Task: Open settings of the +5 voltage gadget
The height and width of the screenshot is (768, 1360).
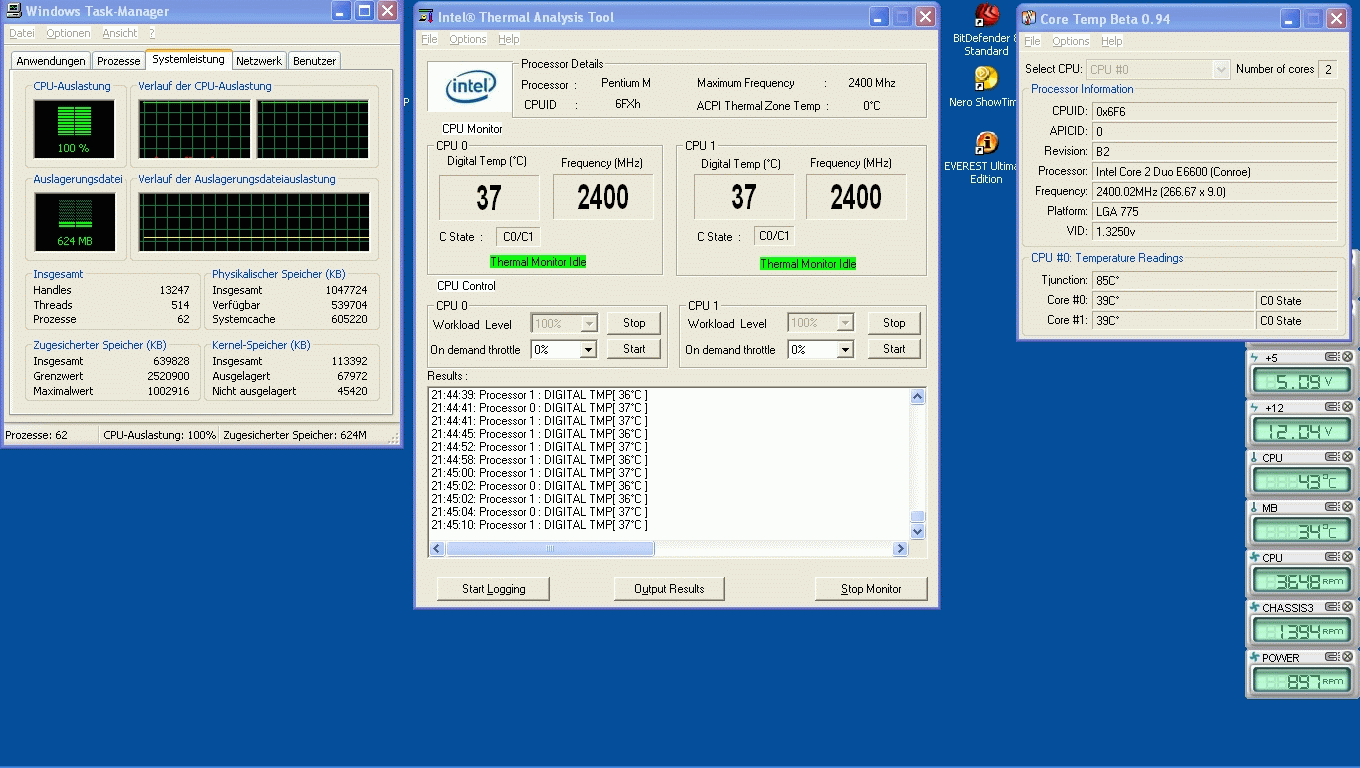Action: tap(1332, 357)
